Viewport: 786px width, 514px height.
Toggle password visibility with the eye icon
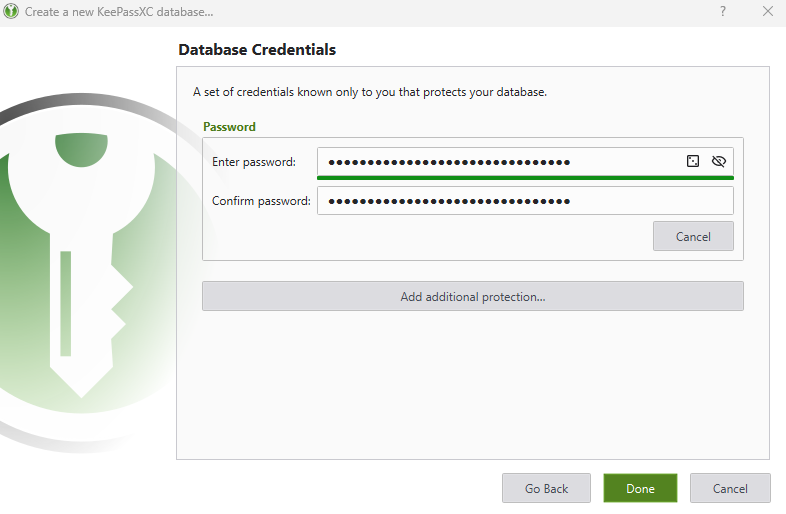pos(718,161)
